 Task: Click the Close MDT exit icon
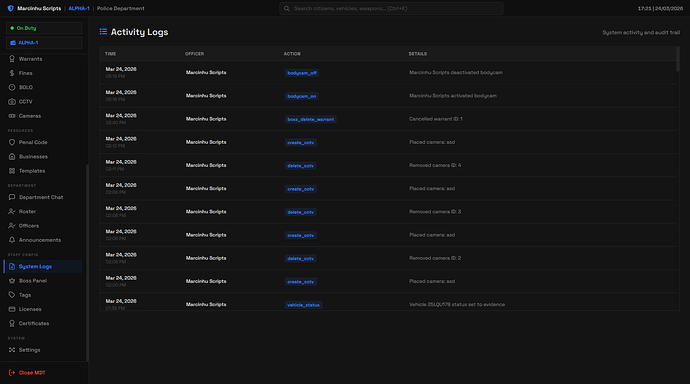(12, 373)
